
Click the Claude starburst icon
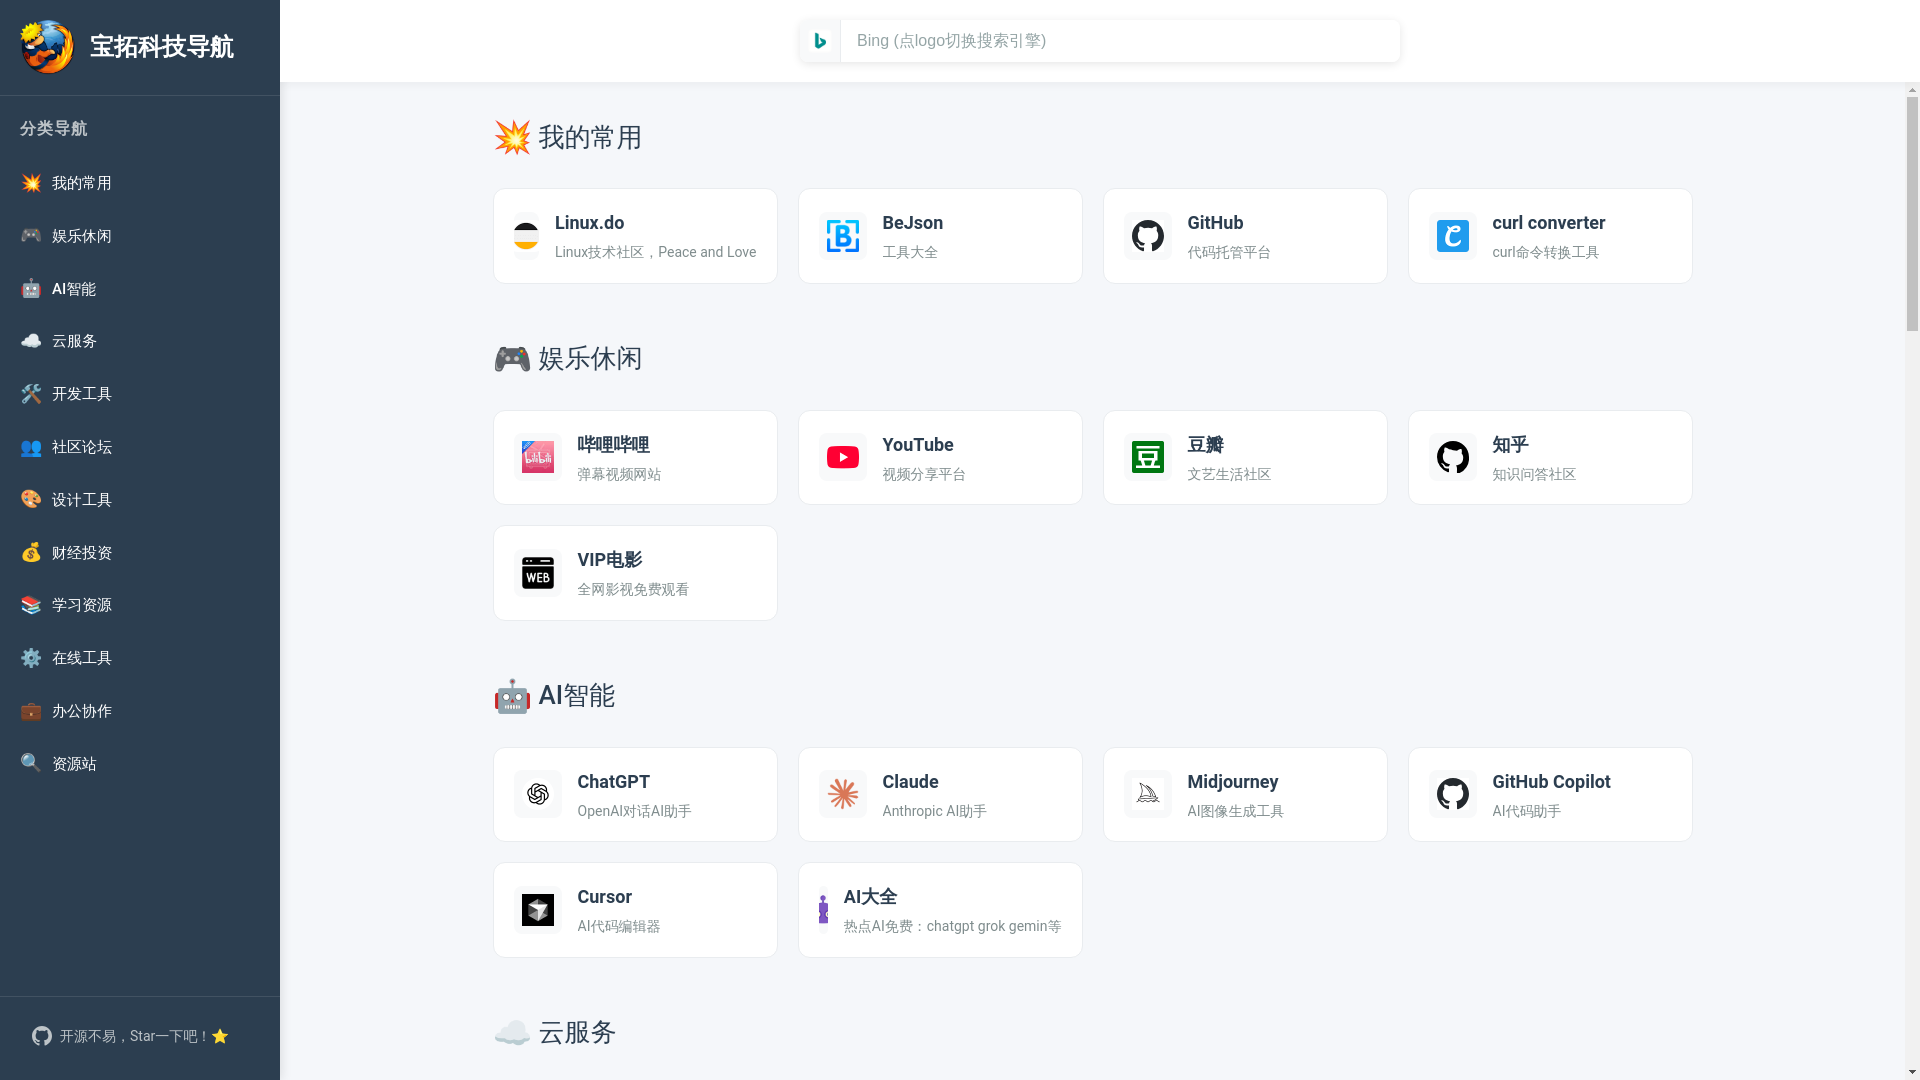coord(843,794)
